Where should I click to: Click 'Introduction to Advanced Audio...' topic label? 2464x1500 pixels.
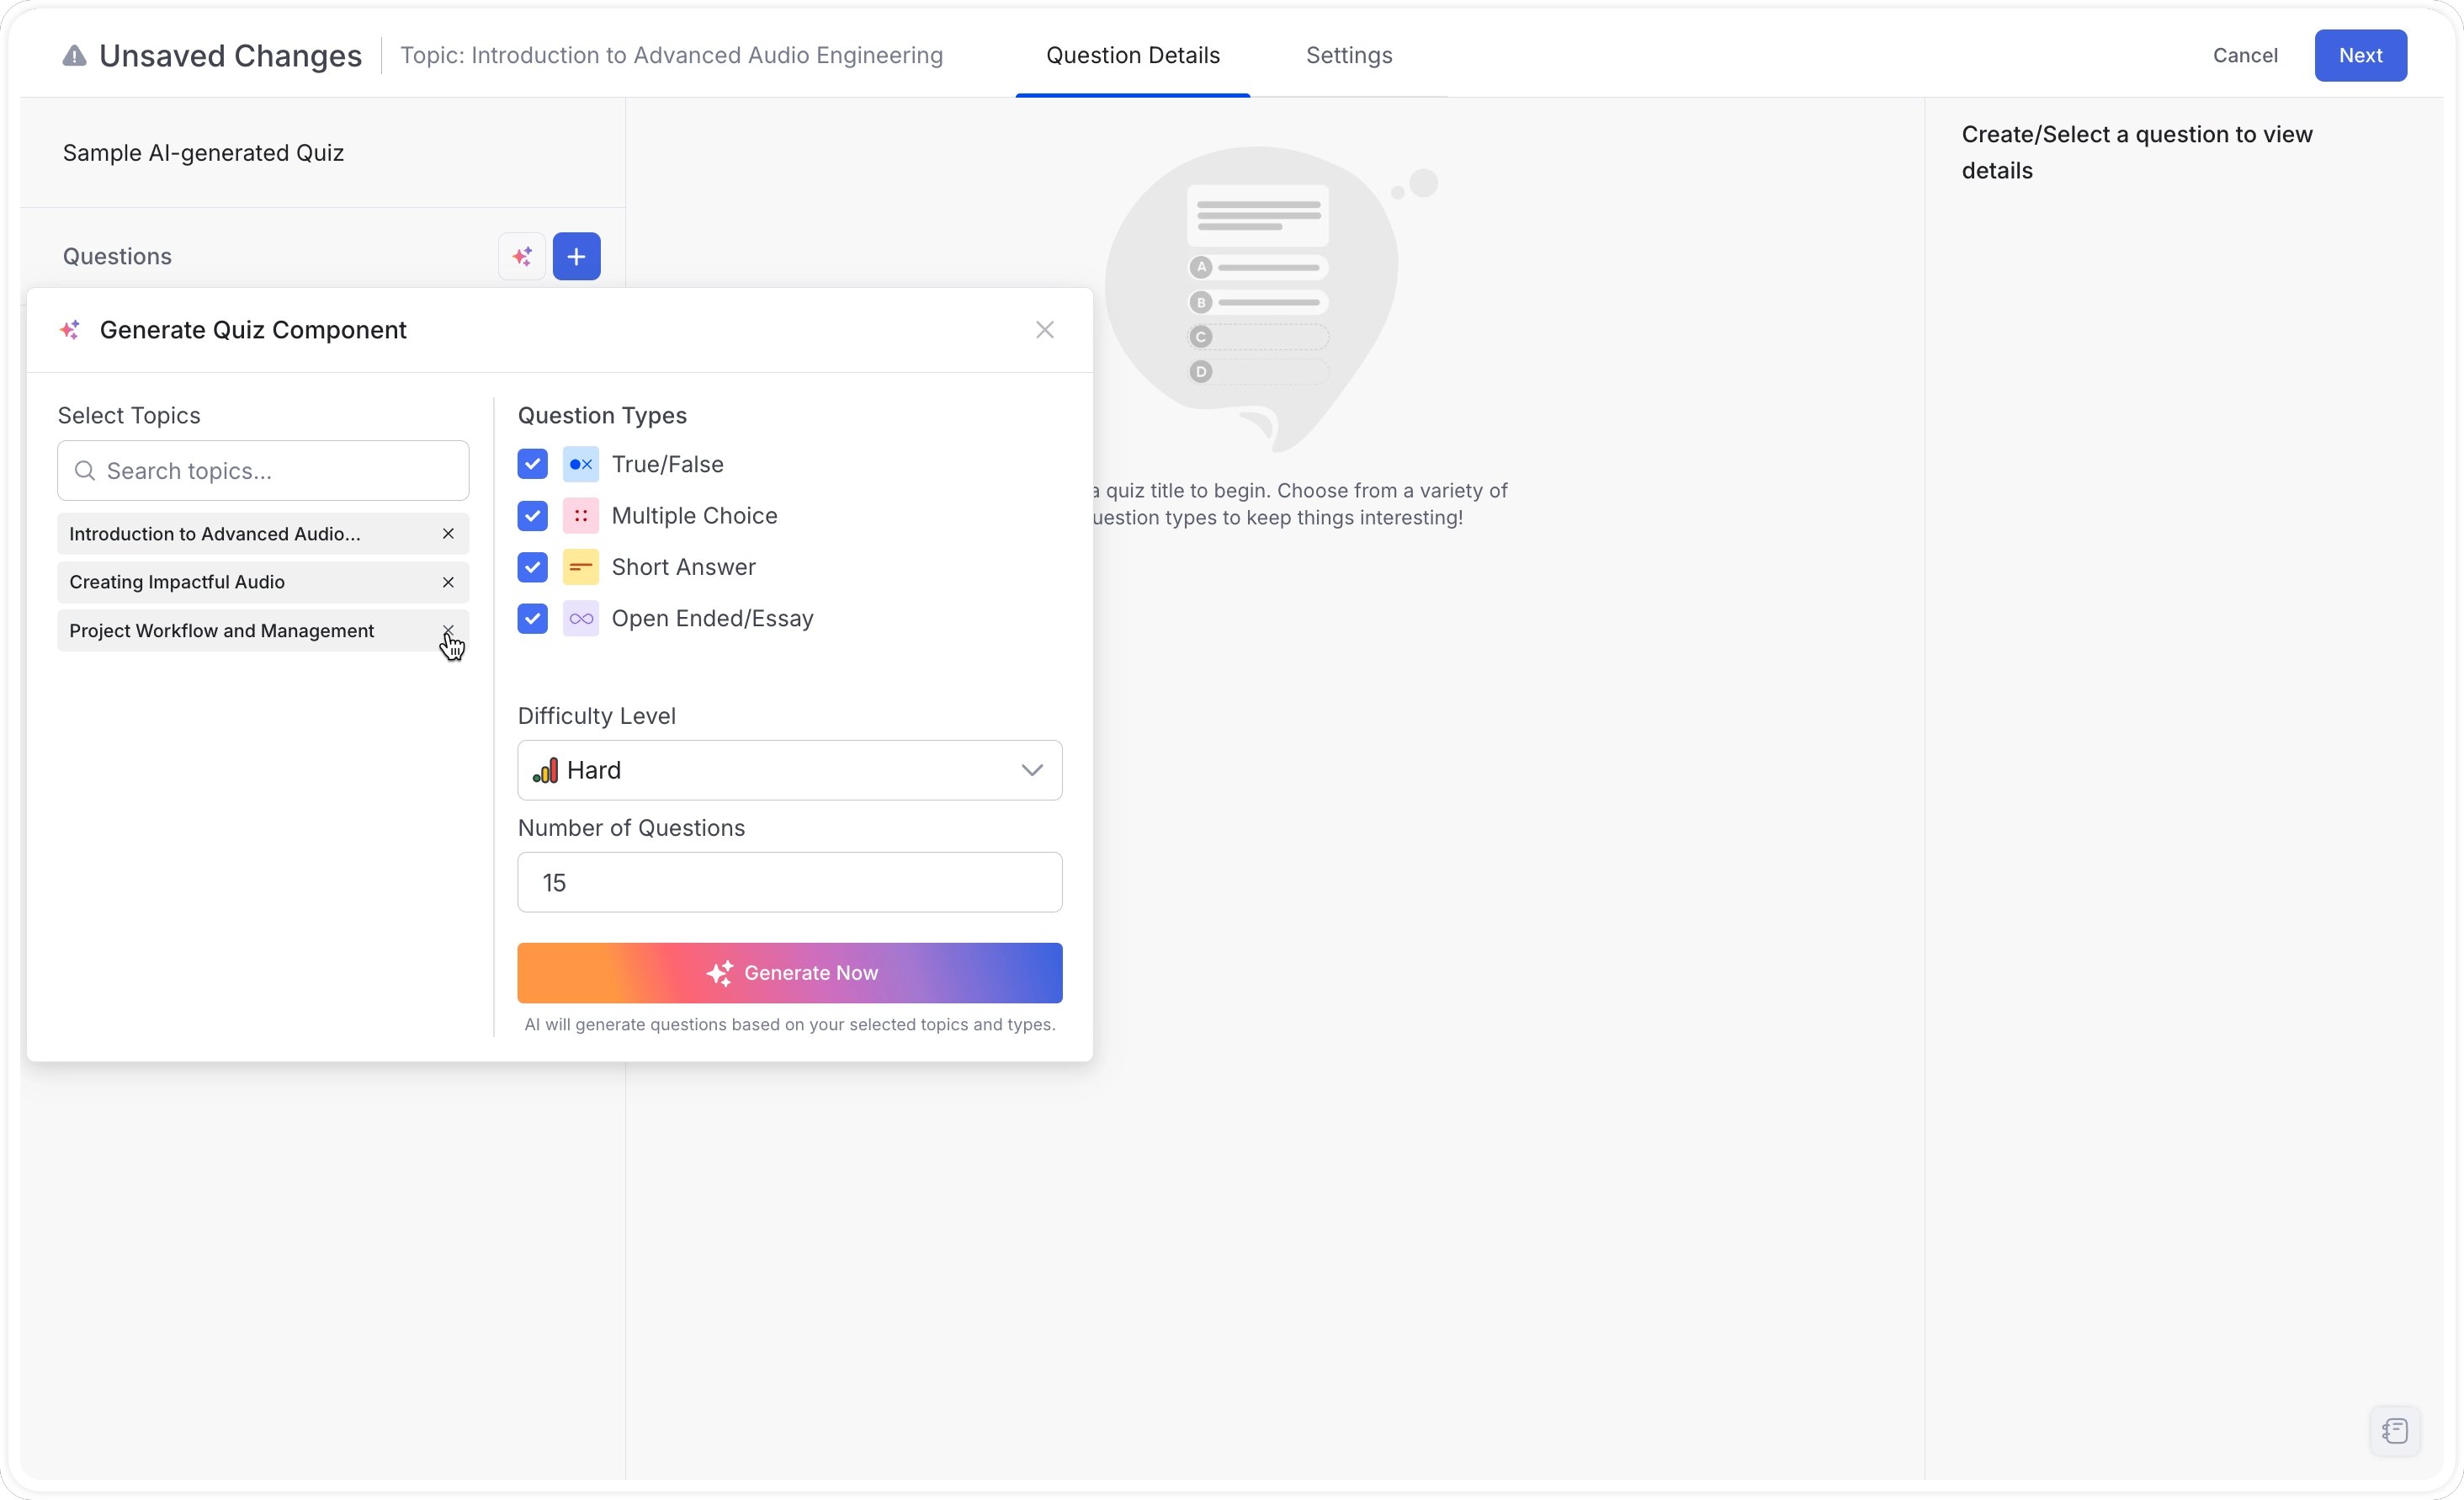click(x=215, y=534)
